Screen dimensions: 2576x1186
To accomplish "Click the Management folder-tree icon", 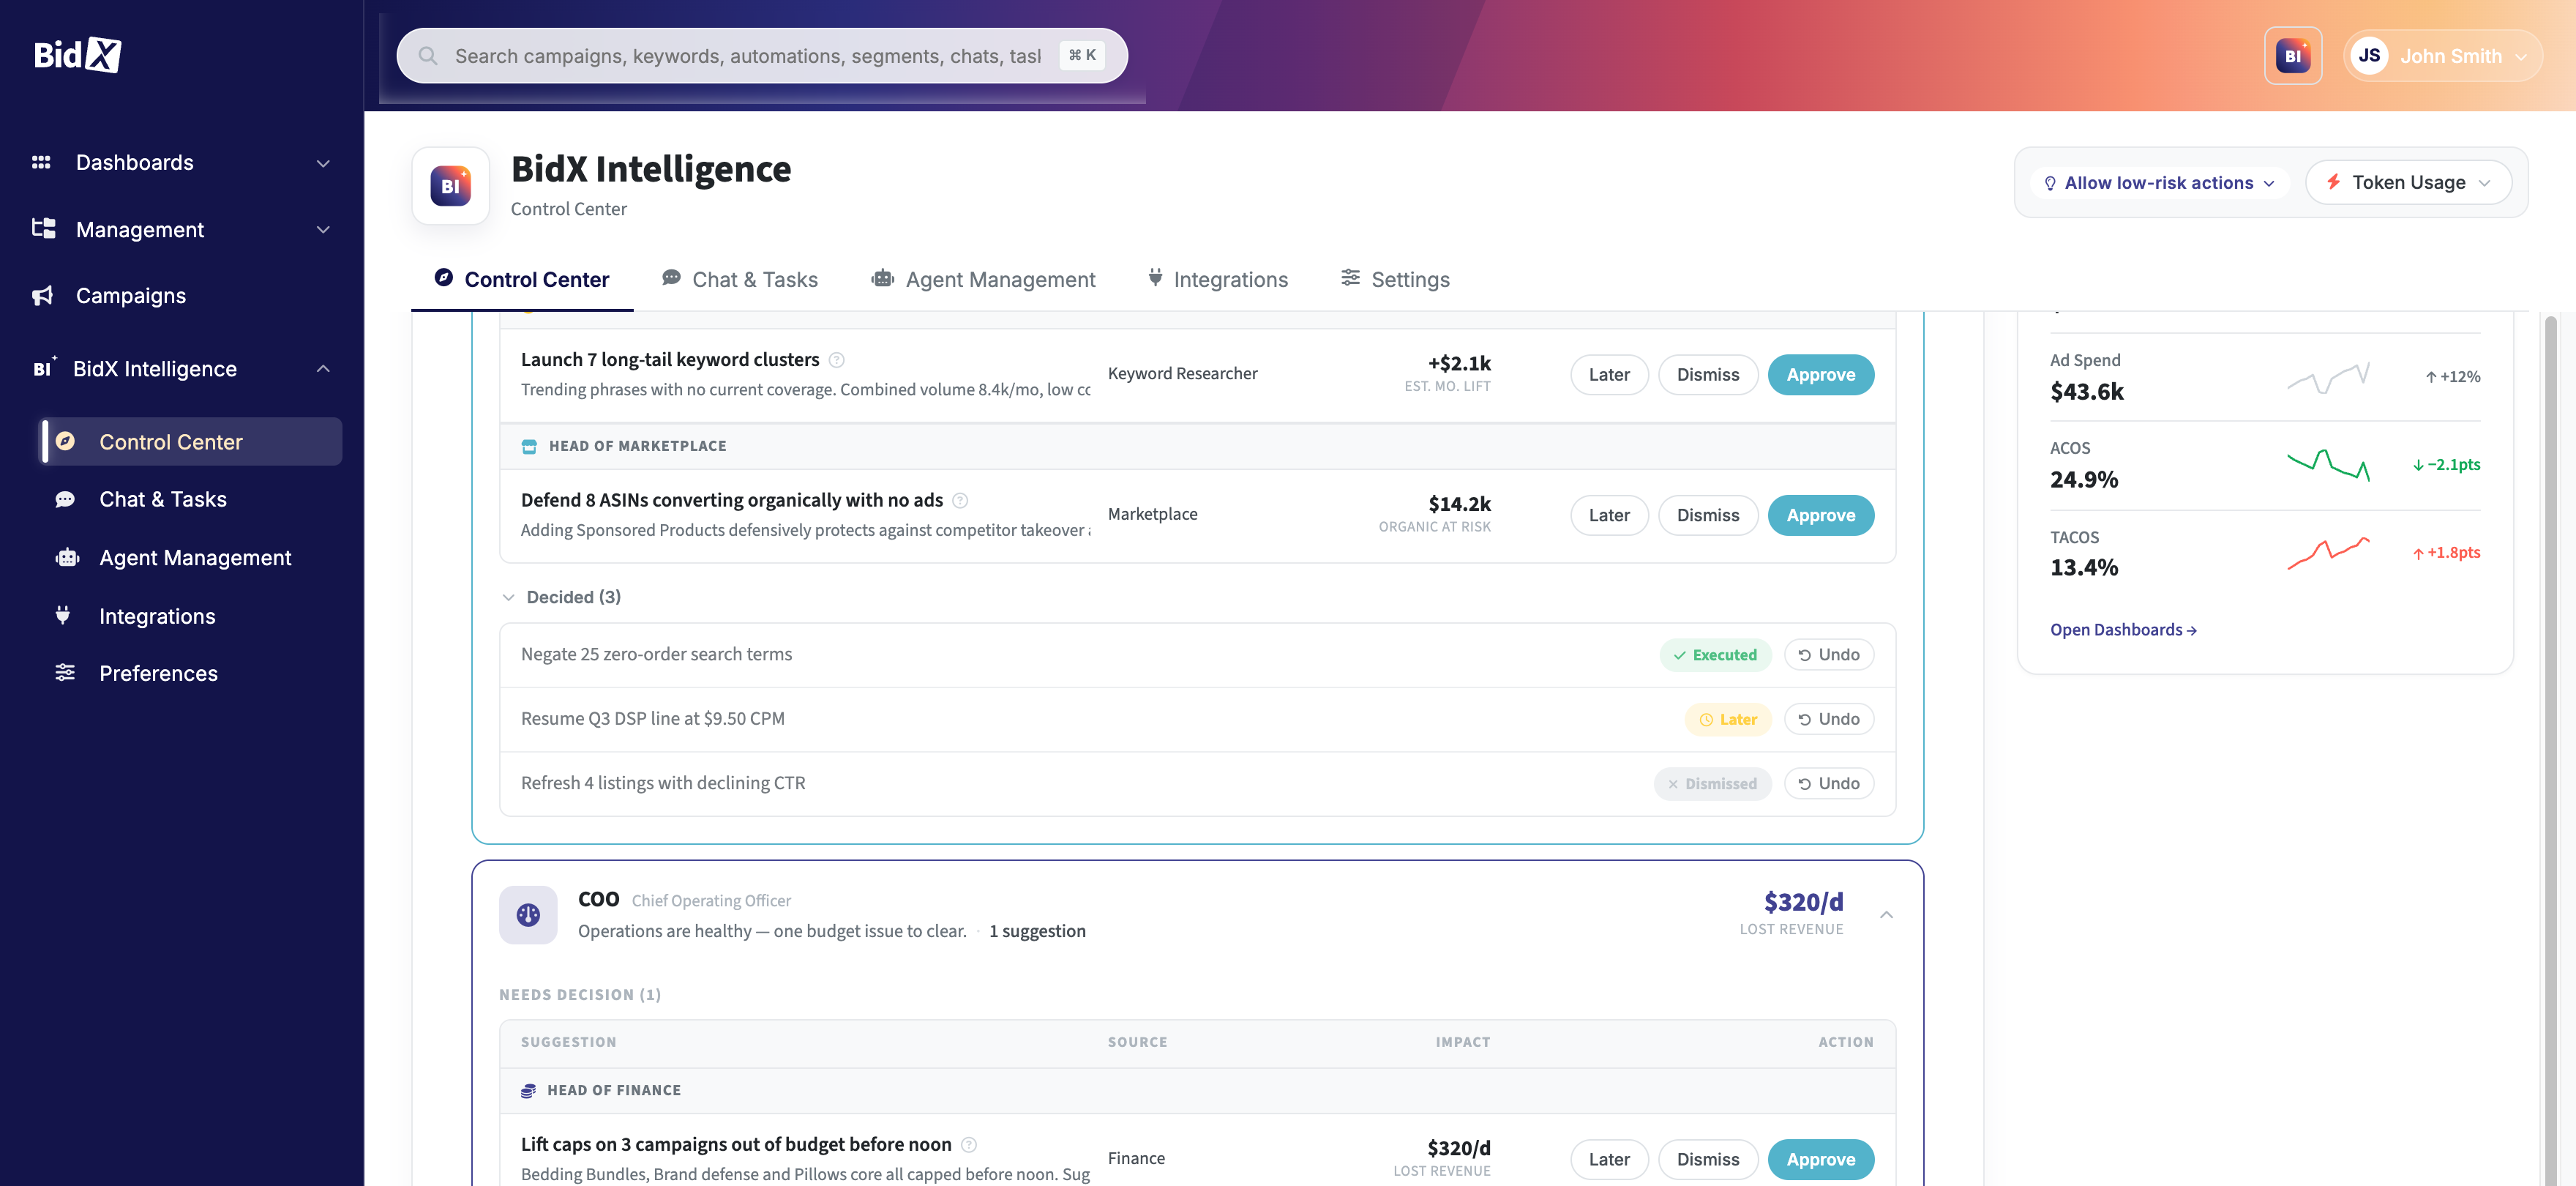I will [43, 229].
